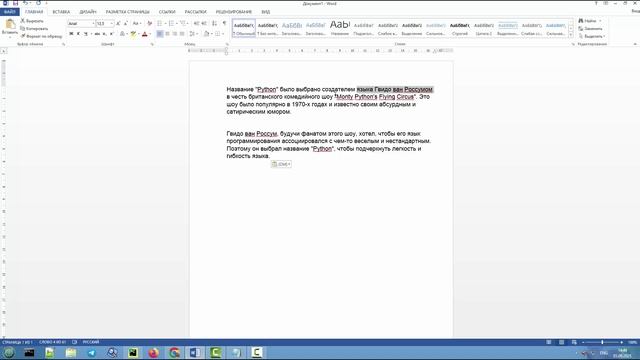Switch to the РАССЫЛКИ ribbon tab
The width and height of the screenshot is (640, 360).
(x=196, y=12)
